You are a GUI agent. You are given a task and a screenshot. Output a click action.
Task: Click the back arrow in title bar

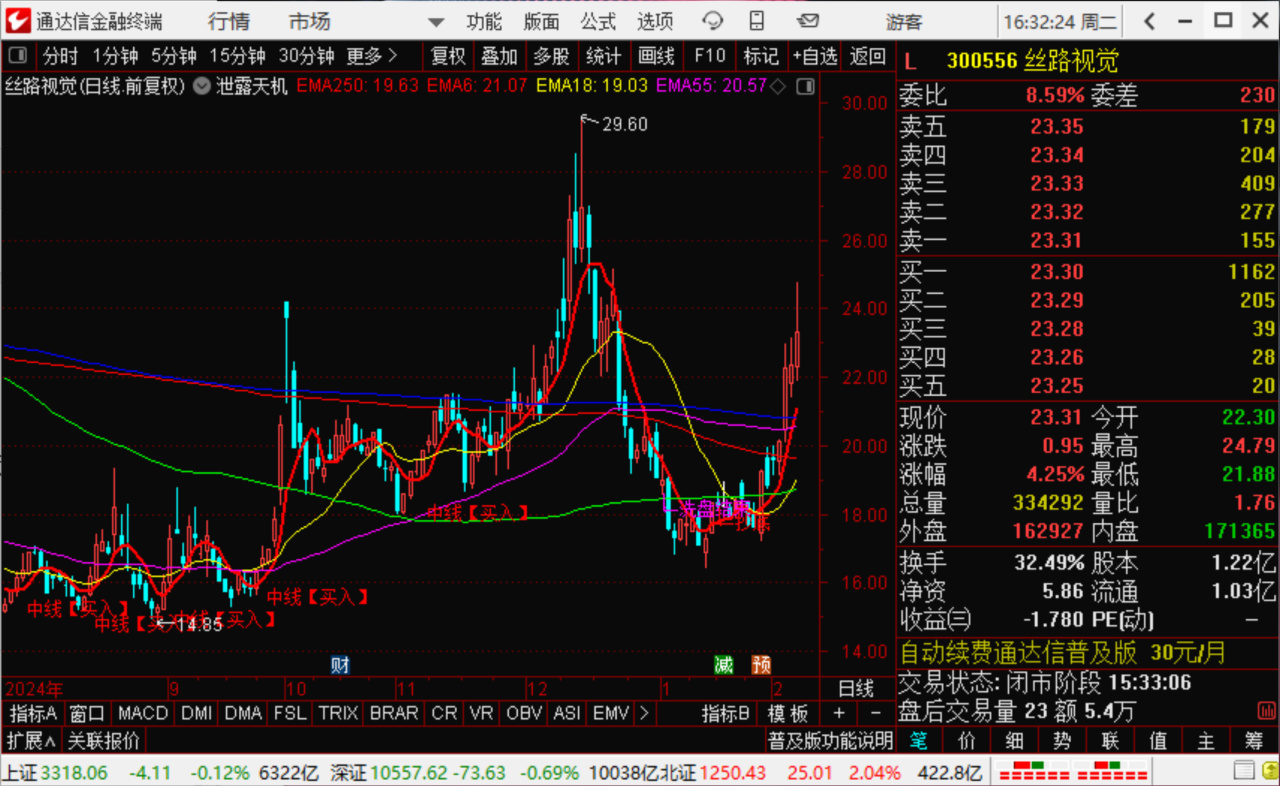coord(1150,20)
